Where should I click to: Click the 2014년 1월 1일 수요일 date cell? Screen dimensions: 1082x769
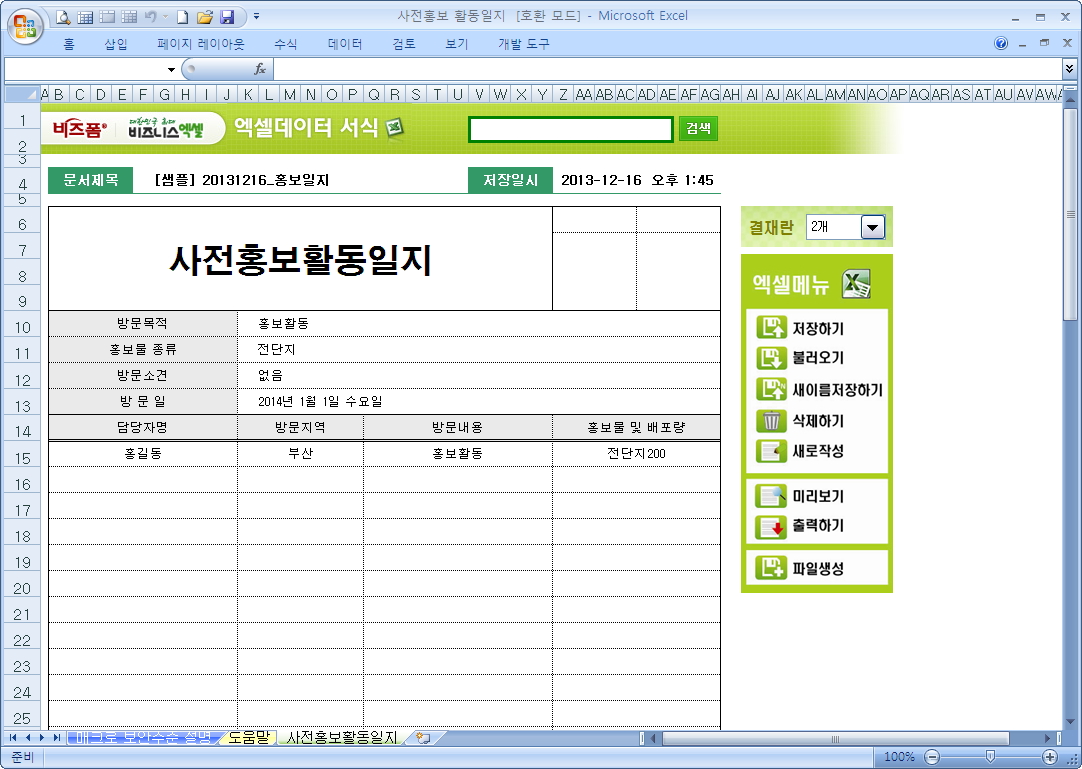478,402
